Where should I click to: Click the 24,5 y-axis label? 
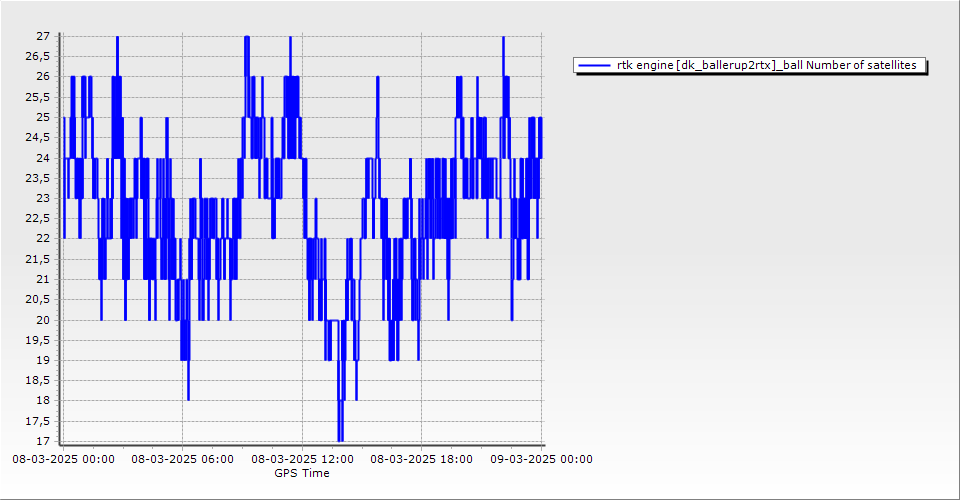(x=38, y=138)
